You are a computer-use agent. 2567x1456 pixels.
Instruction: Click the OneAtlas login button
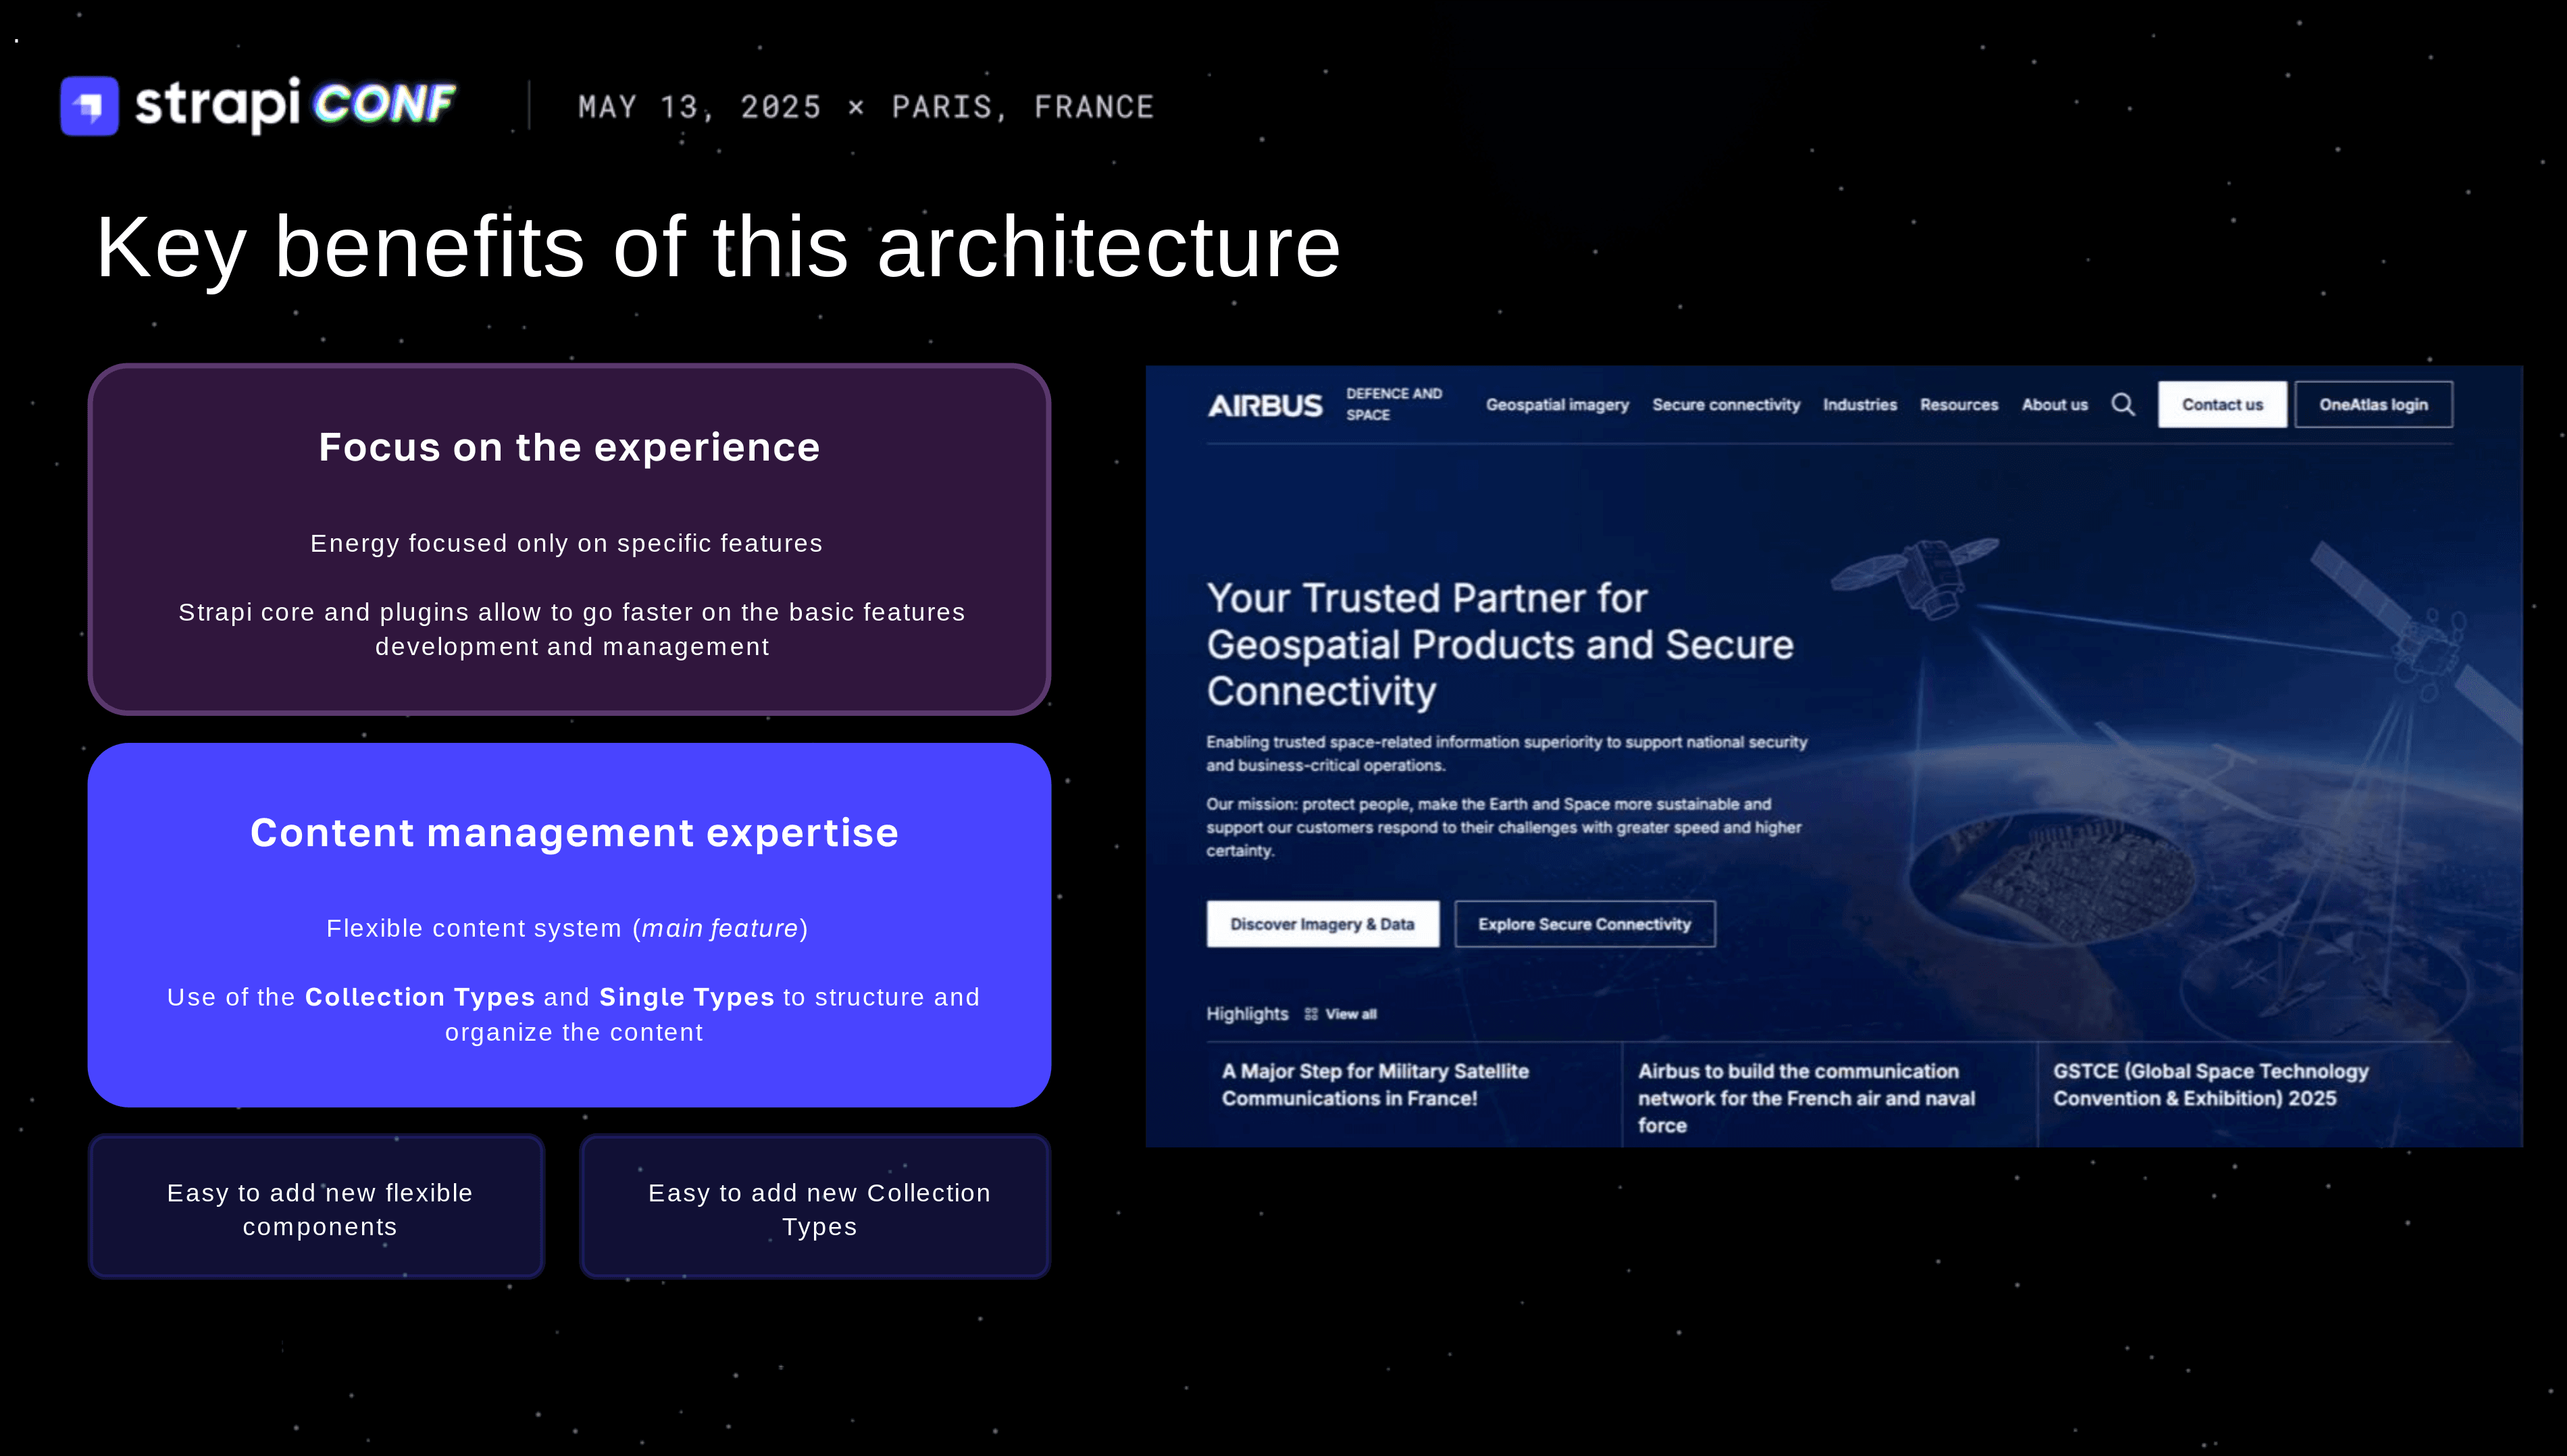(x=2374, y=405)
